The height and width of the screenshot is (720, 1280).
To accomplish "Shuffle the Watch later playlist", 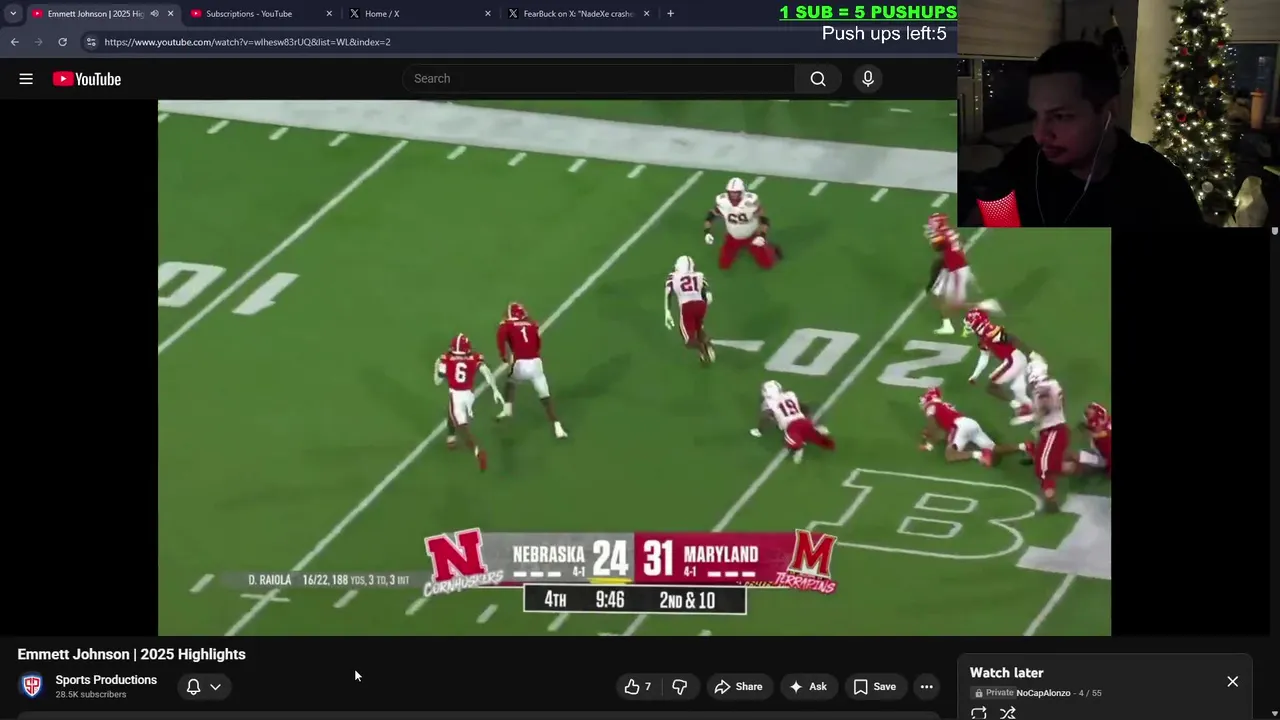I will tap(1008, 713).
